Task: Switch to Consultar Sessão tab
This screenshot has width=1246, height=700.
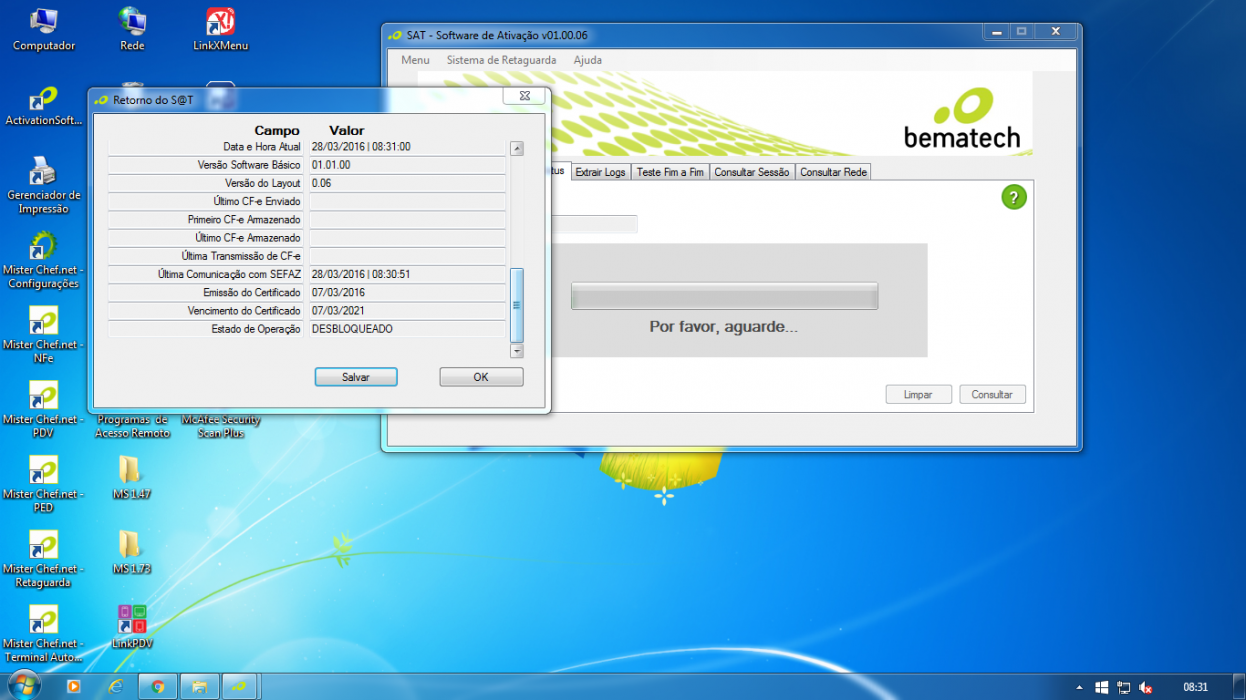Action: point(751,172)
